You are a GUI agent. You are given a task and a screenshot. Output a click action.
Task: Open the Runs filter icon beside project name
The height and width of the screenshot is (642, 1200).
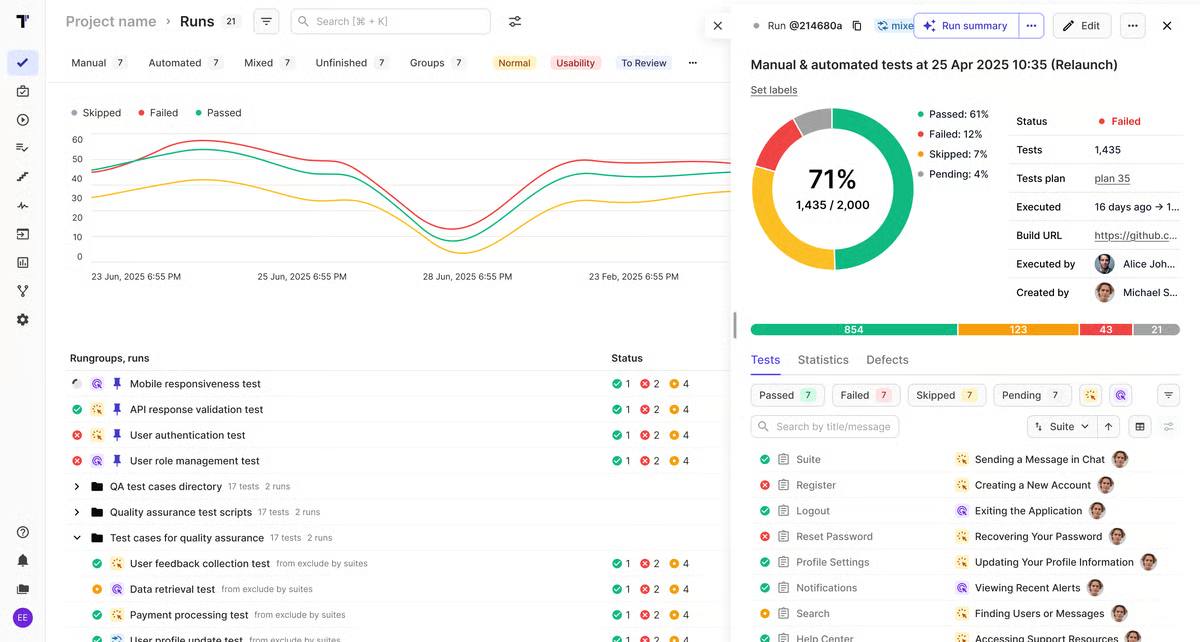point(265,21)
